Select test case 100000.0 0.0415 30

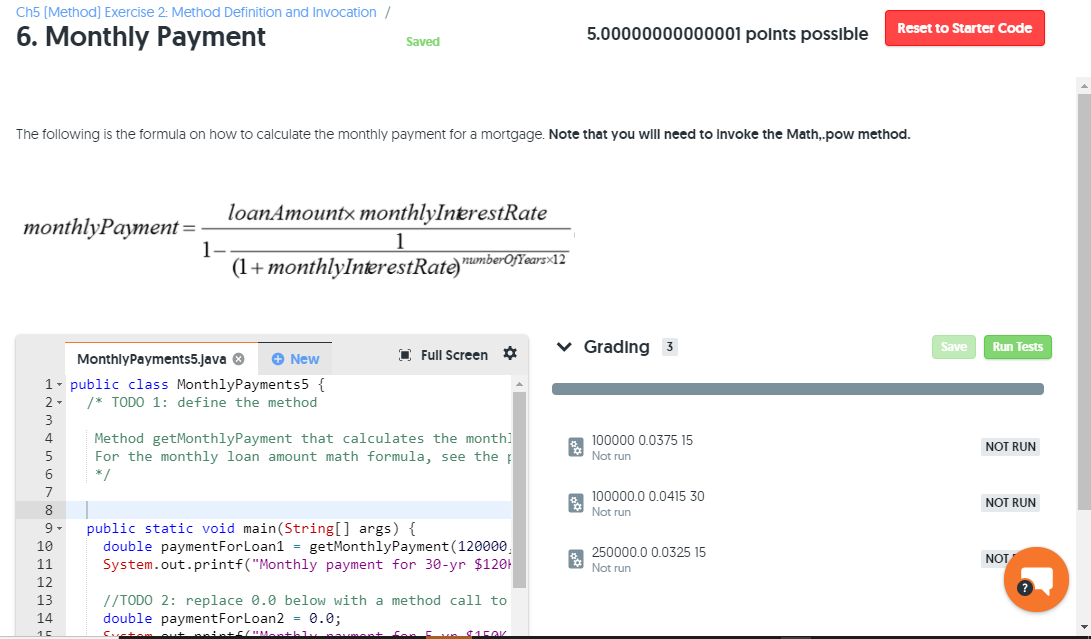(648, 496)
